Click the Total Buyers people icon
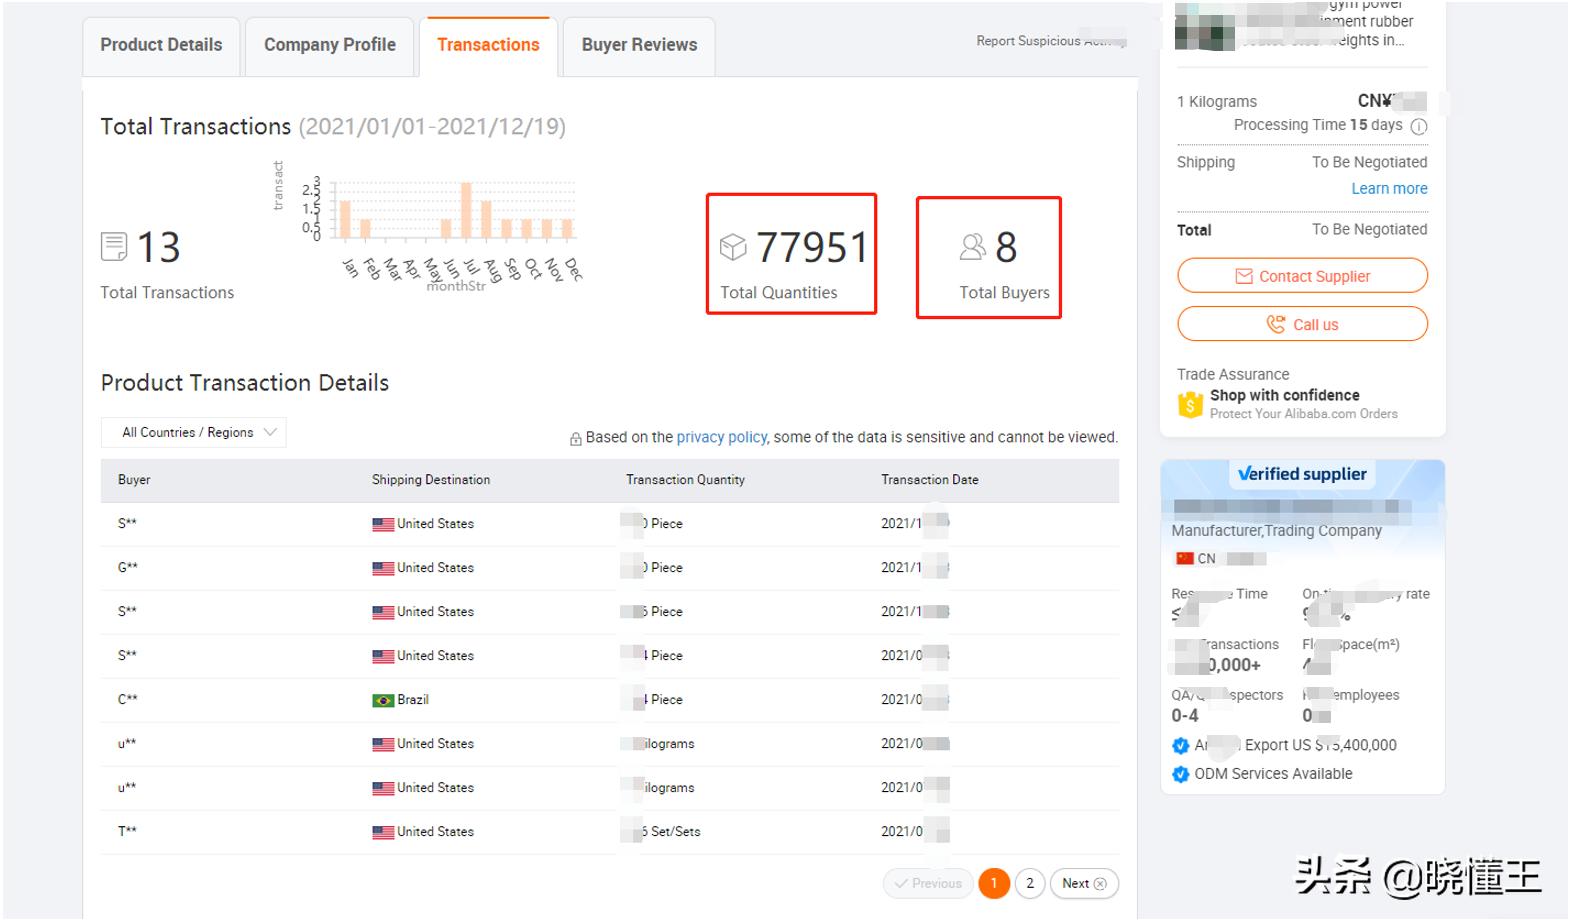 [x=972, y=247]
